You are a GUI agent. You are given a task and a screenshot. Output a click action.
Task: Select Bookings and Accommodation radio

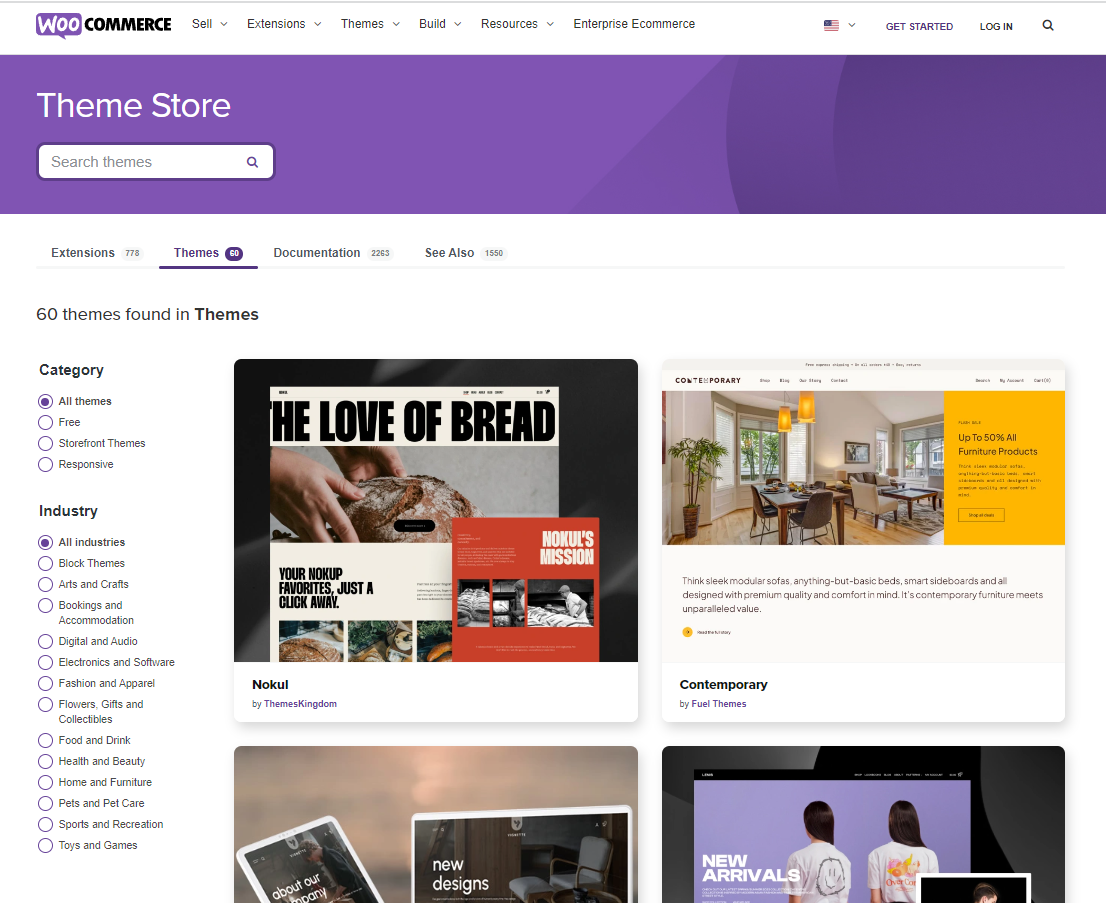[x=45, y=606]
